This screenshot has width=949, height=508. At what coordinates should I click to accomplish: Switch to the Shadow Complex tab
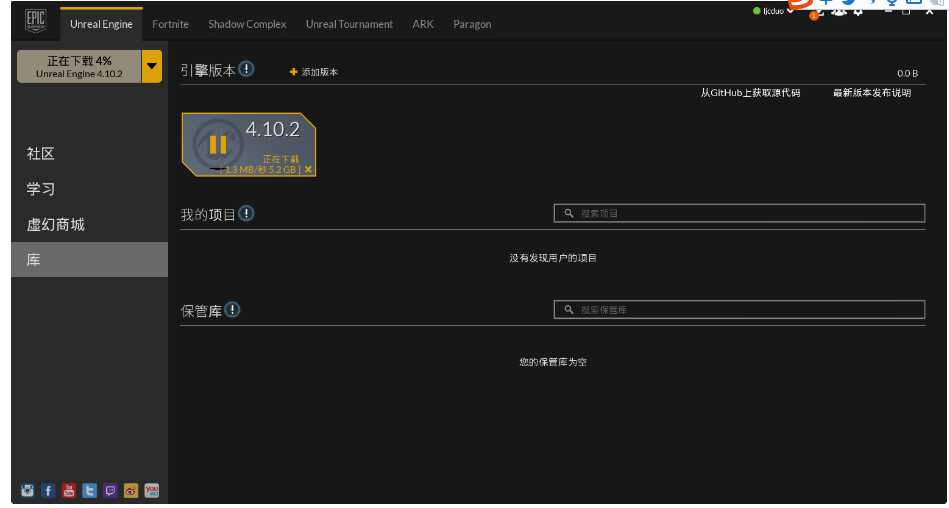[247, 24]
